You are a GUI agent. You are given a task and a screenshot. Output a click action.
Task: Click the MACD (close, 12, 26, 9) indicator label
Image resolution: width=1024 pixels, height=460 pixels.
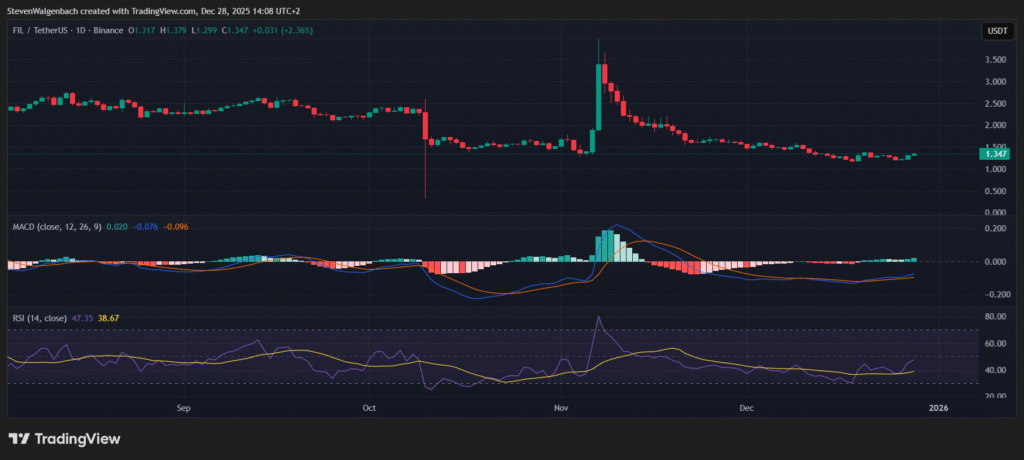point(58,226)
